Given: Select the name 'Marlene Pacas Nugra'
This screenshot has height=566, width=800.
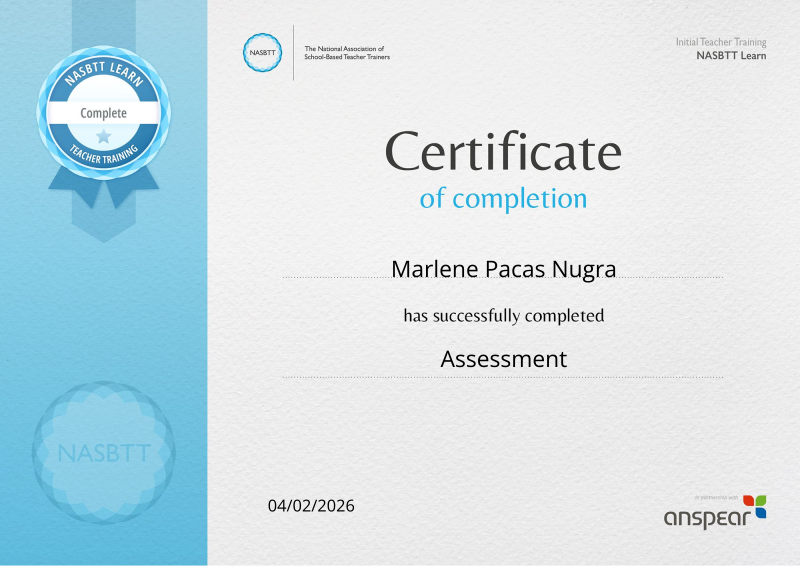Looking at the screenshot, I should (x=503, y=269).
